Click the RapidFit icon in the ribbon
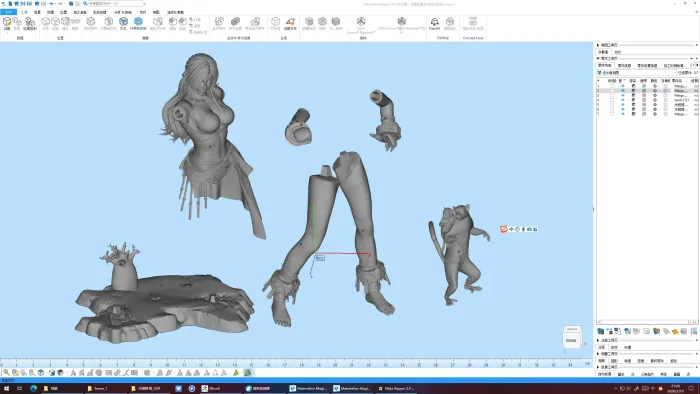Viewport: 700px width, 394px height. coord(434,23)
